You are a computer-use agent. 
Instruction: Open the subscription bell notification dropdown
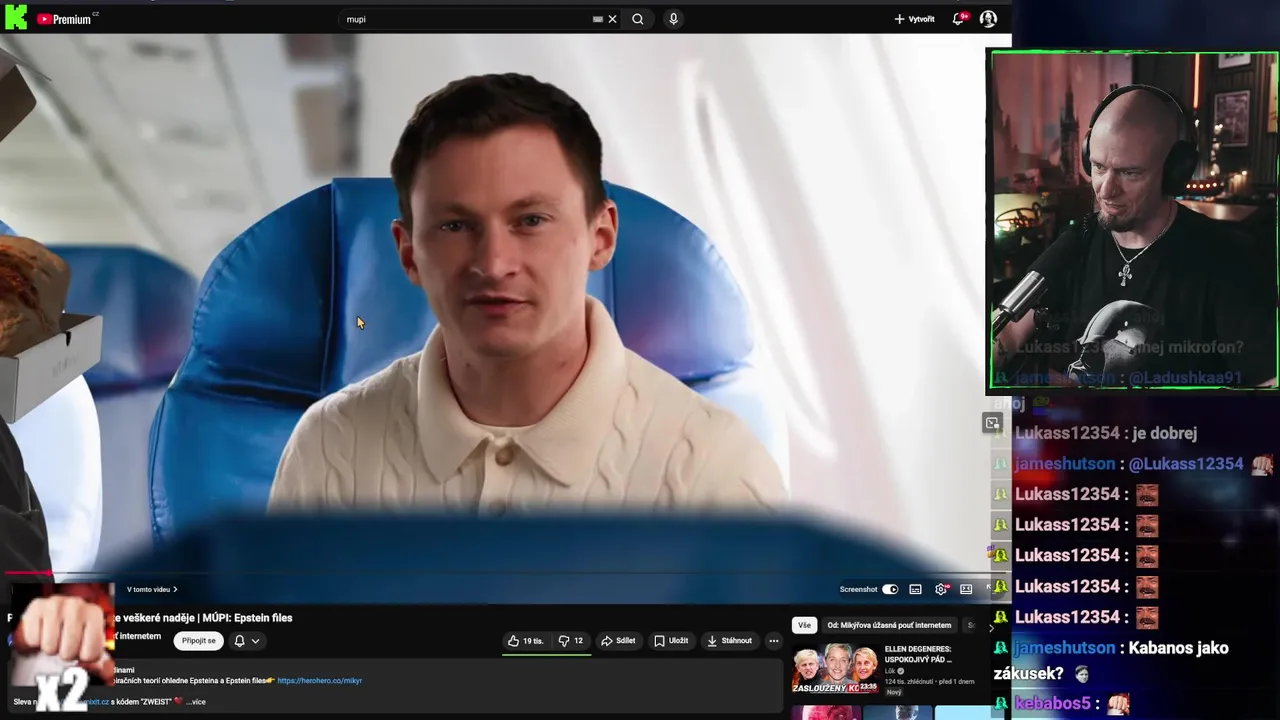coord(247,641)
